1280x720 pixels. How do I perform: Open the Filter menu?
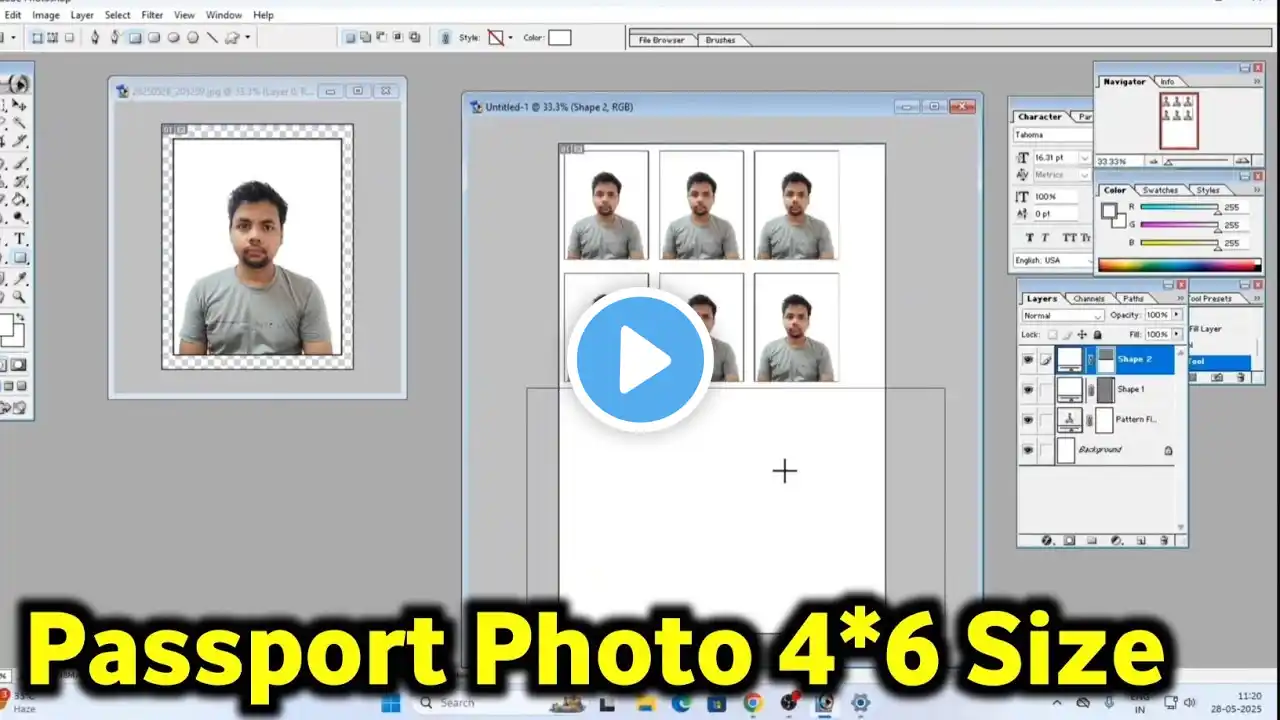pos(152,15)
